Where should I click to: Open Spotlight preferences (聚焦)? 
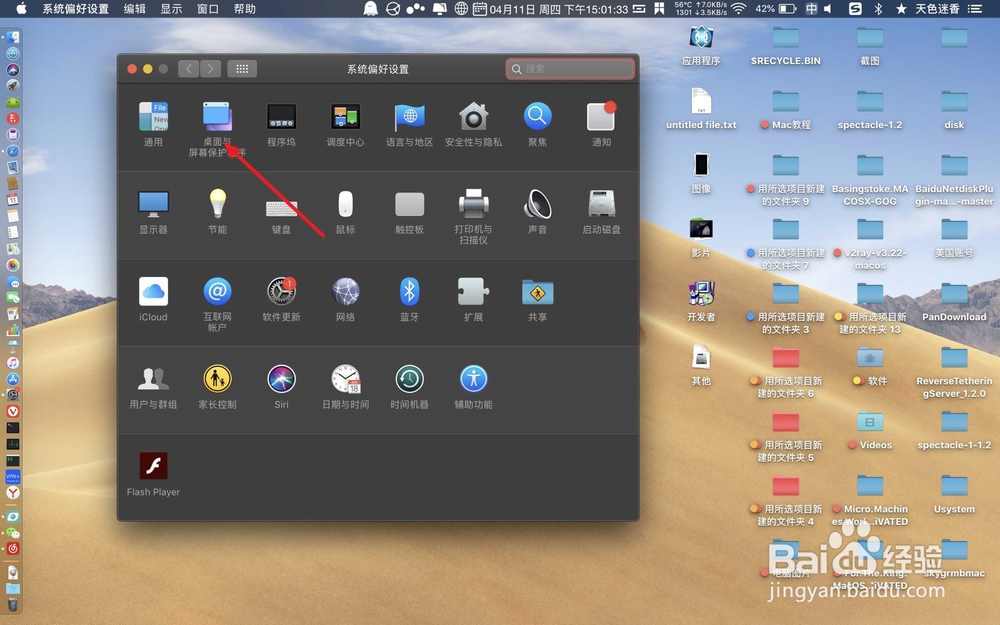537,116
